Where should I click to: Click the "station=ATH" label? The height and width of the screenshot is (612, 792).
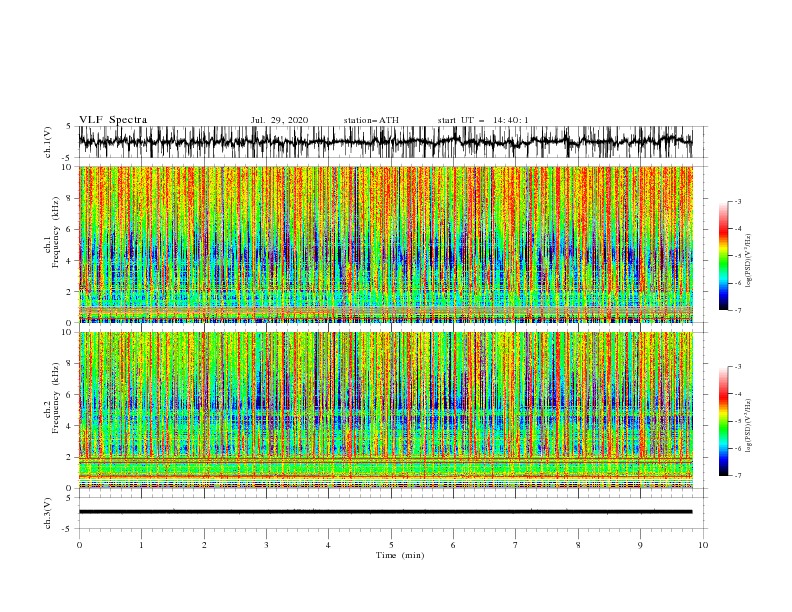[x=371, y=120]
